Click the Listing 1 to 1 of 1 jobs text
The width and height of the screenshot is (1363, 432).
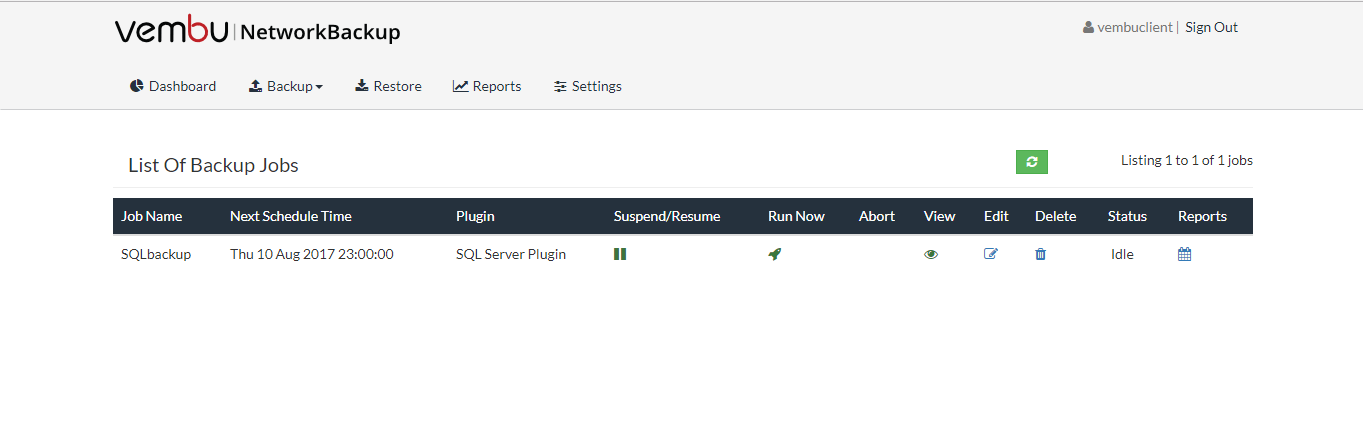click(1187, 160)
